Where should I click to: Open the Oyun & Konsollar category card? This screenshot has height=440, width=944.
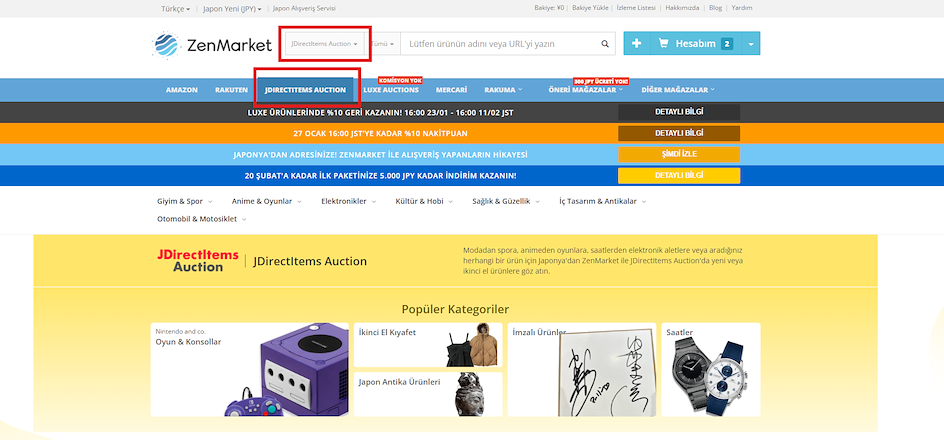coord(249,370)
